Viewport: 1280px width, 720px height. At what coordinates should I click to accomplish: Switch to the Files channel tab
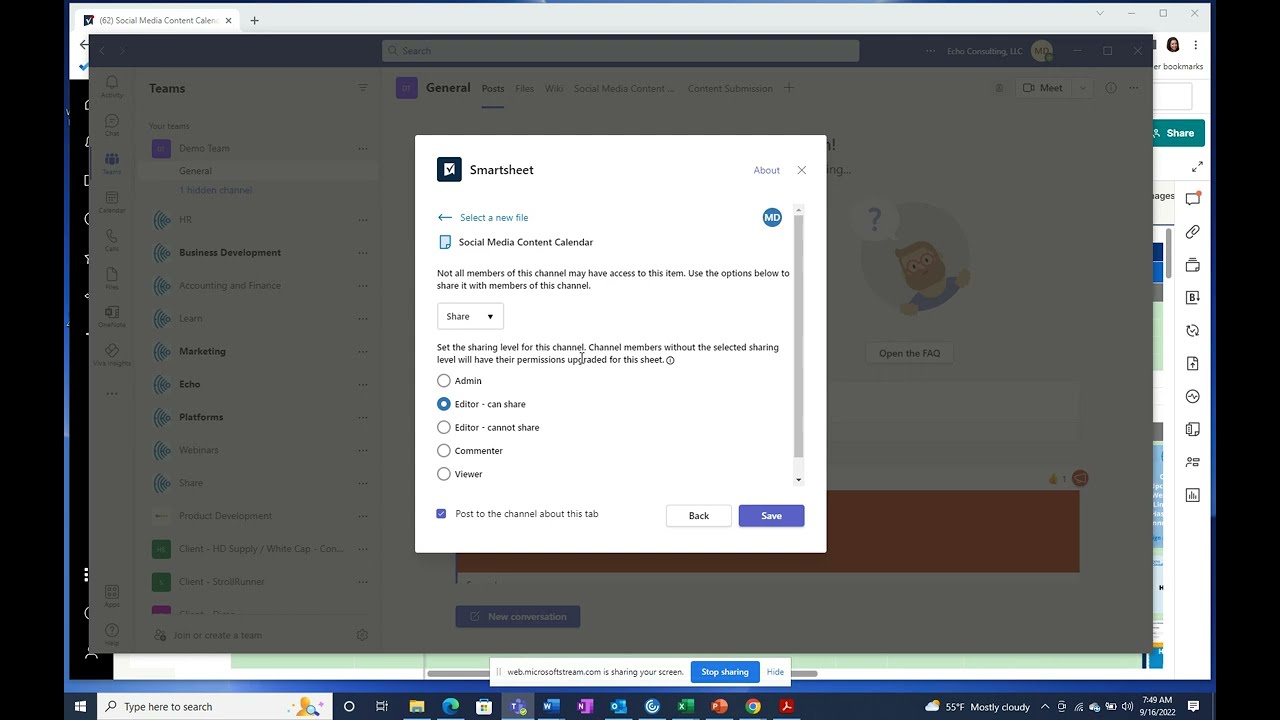(524, 89)
